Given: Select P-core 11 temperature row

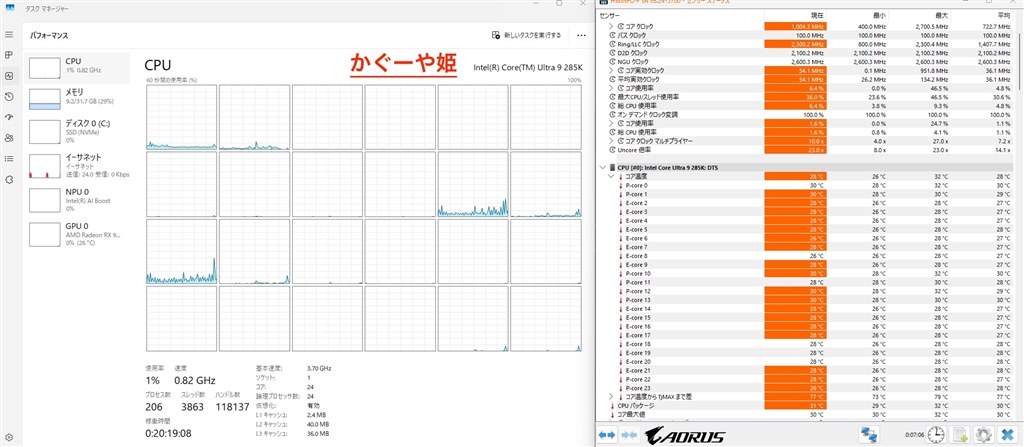Looking at the screenshot, I should [805, 282].
